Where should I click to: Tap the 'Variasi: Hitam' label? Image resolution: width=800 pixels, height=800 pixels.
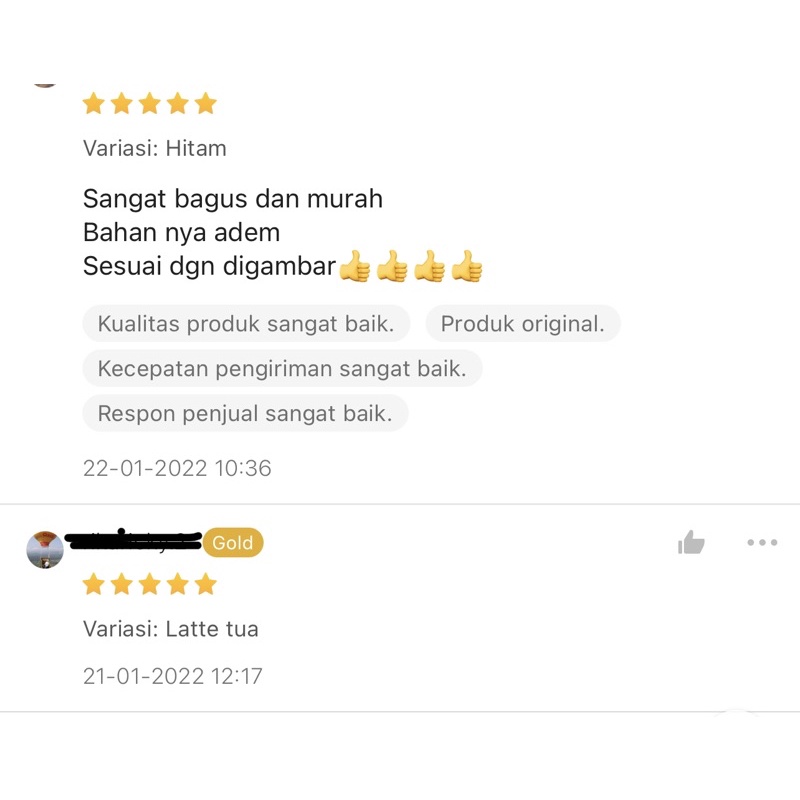[155, 148]
